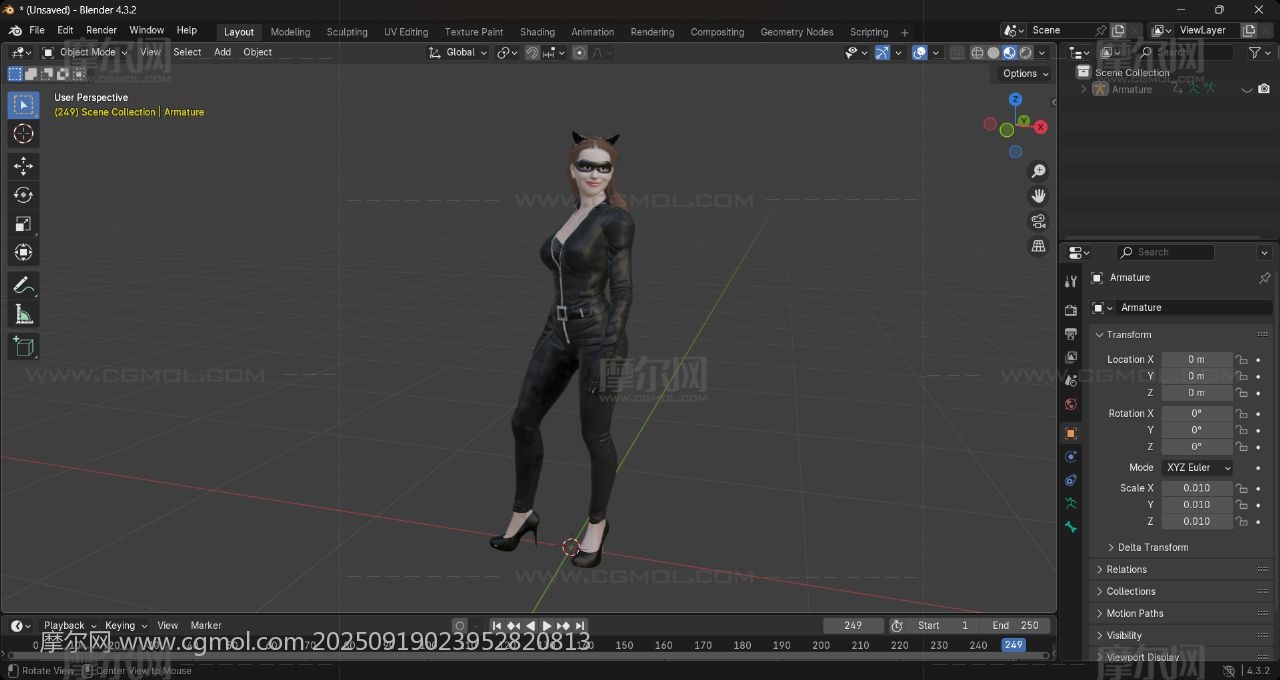Select the Add Cube tool
The height and width of the screenshot is (680, 1280).
24,347
